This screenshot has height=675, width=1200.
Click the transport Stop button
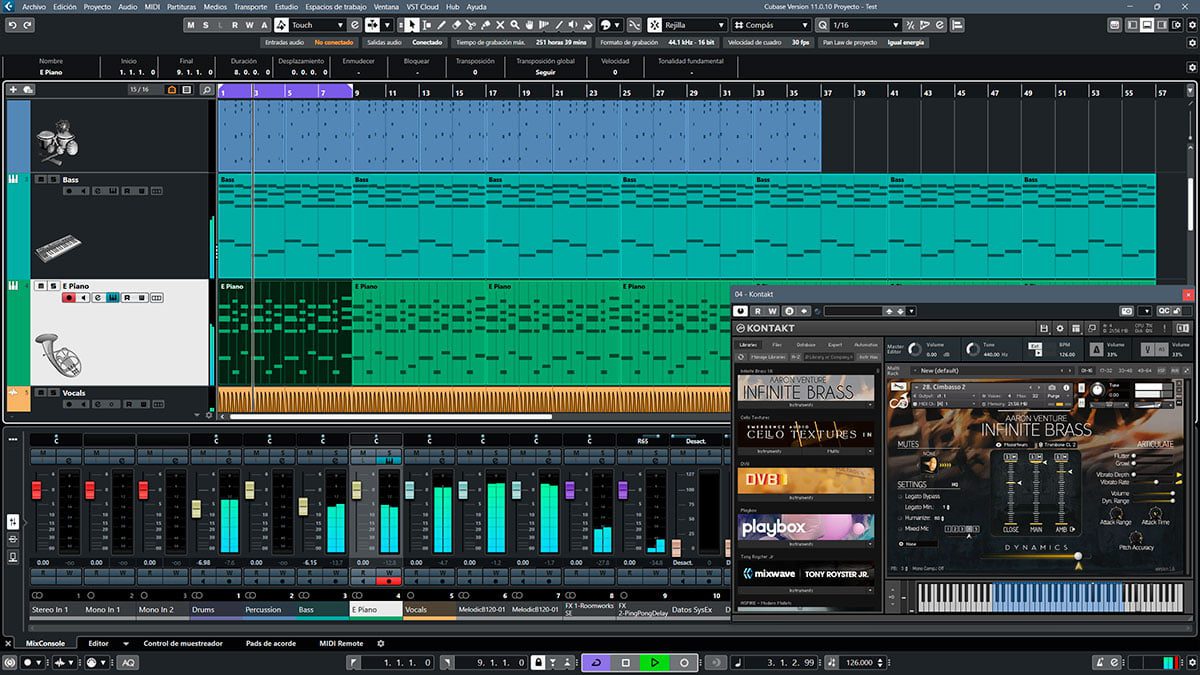tap(625, 662)
